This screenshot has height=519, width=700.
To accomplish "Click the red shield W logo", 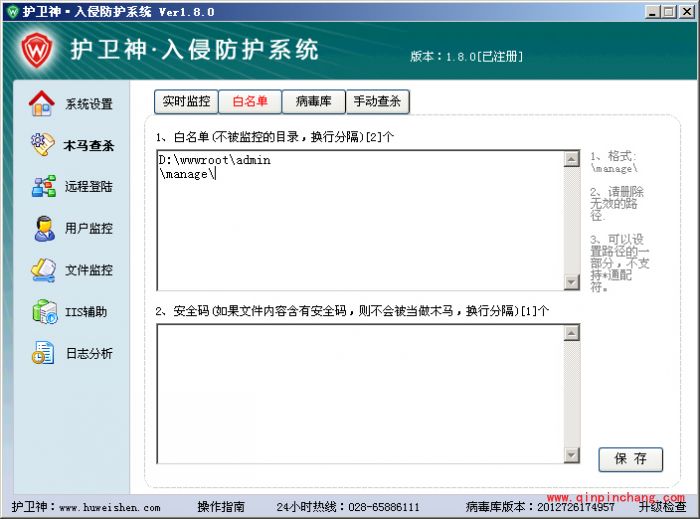I will point(37,49).
